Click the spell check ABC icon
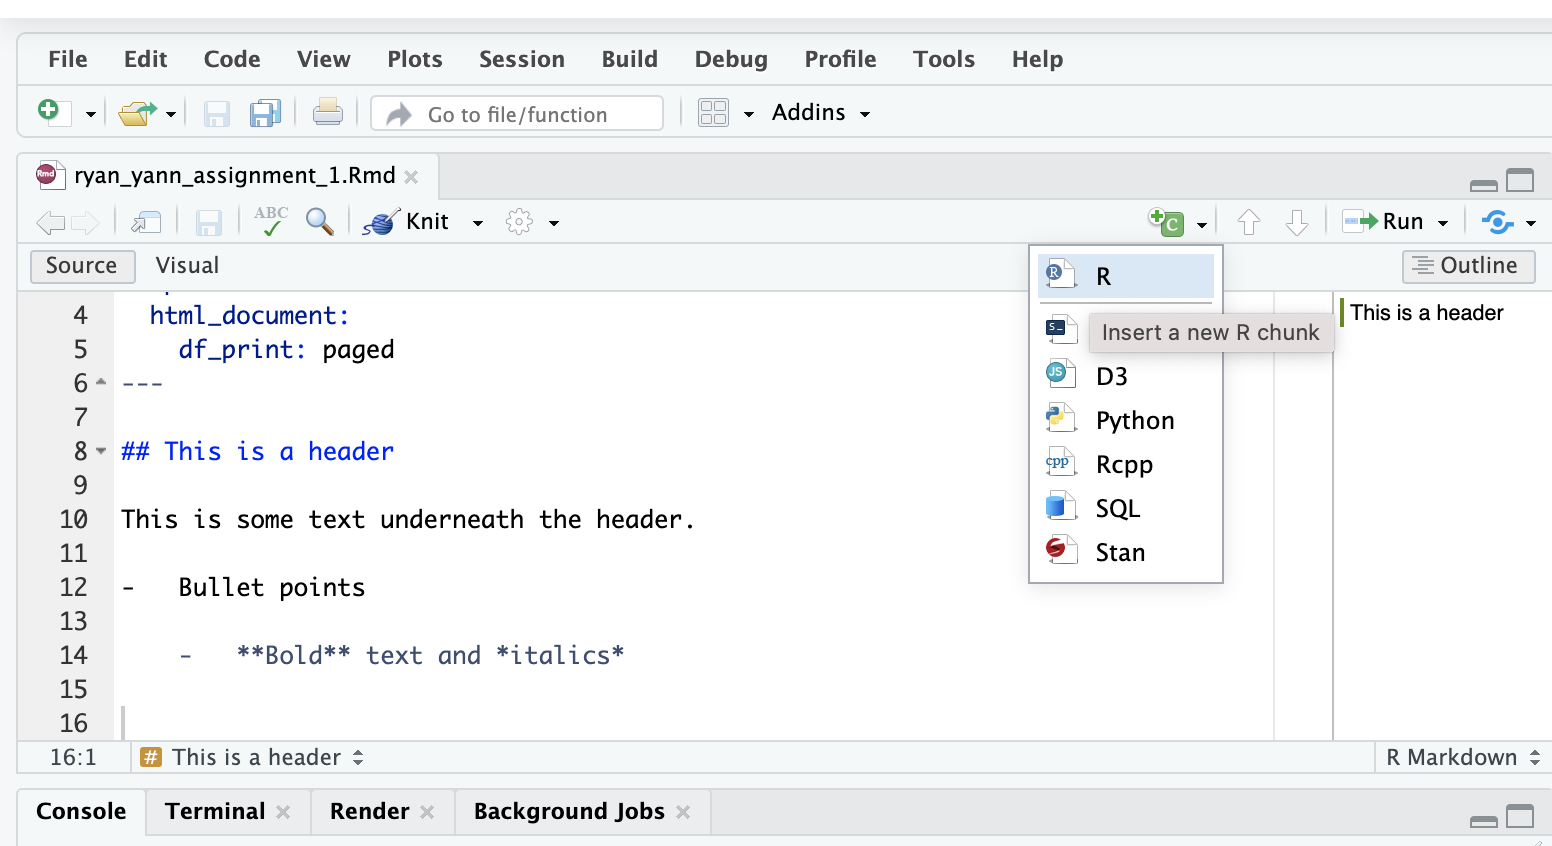This screenshot has width=1552, height=846. 270,222
